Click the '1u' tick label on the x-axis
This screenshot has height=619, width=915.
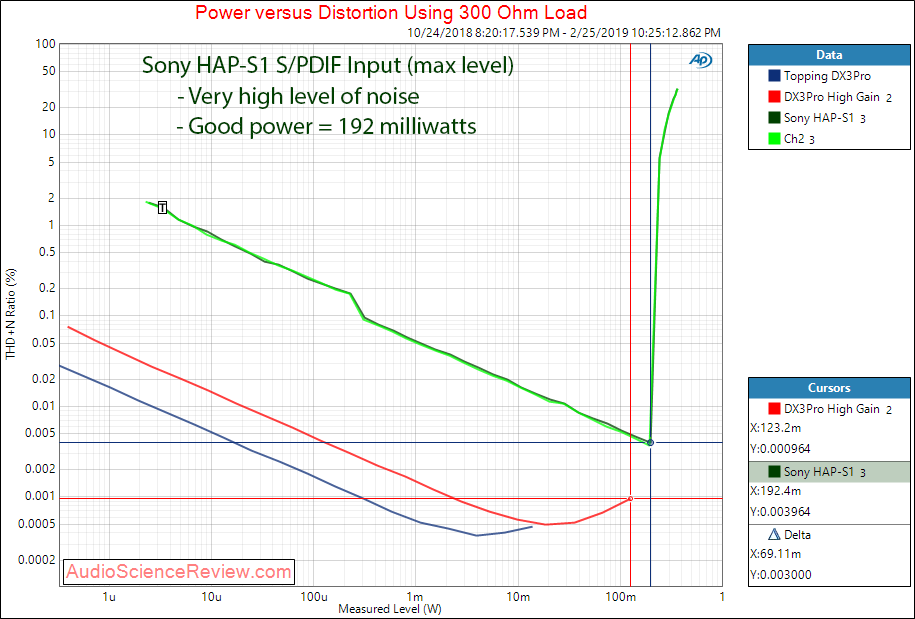click(109, 597)
